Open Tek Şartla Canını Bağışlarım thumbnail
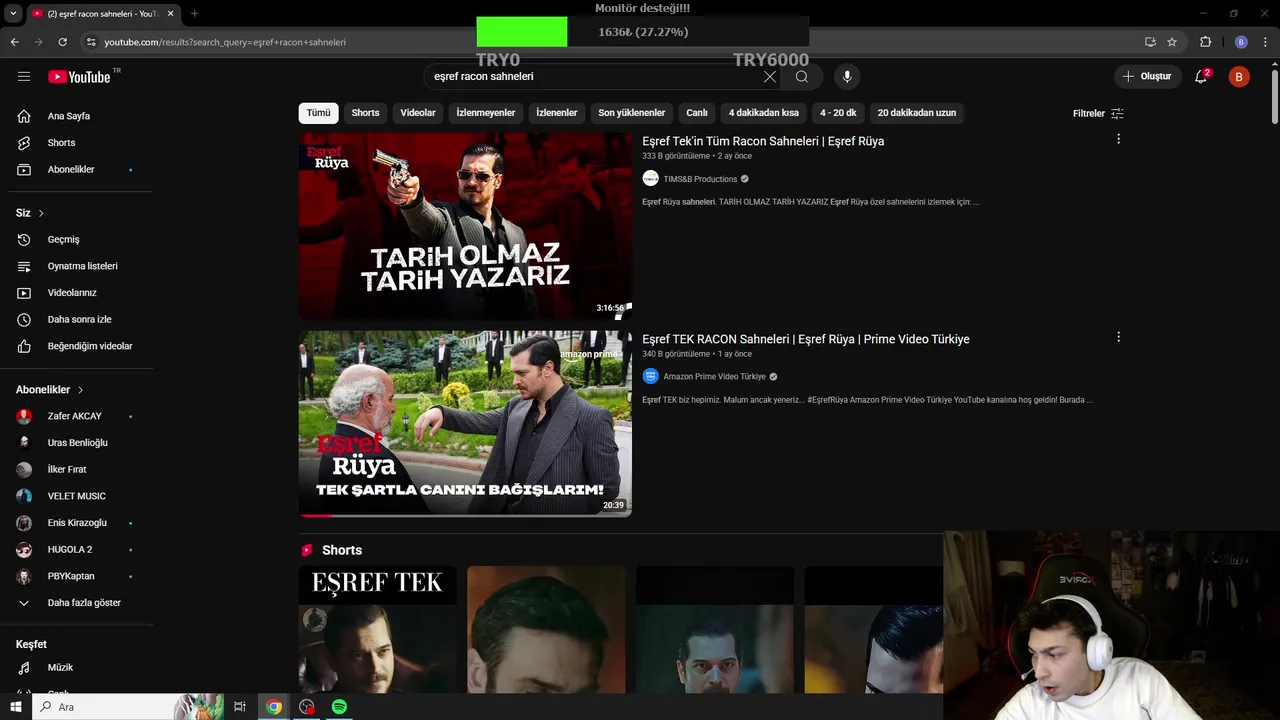Screen dimensions: 1280x720 point(465,424)
